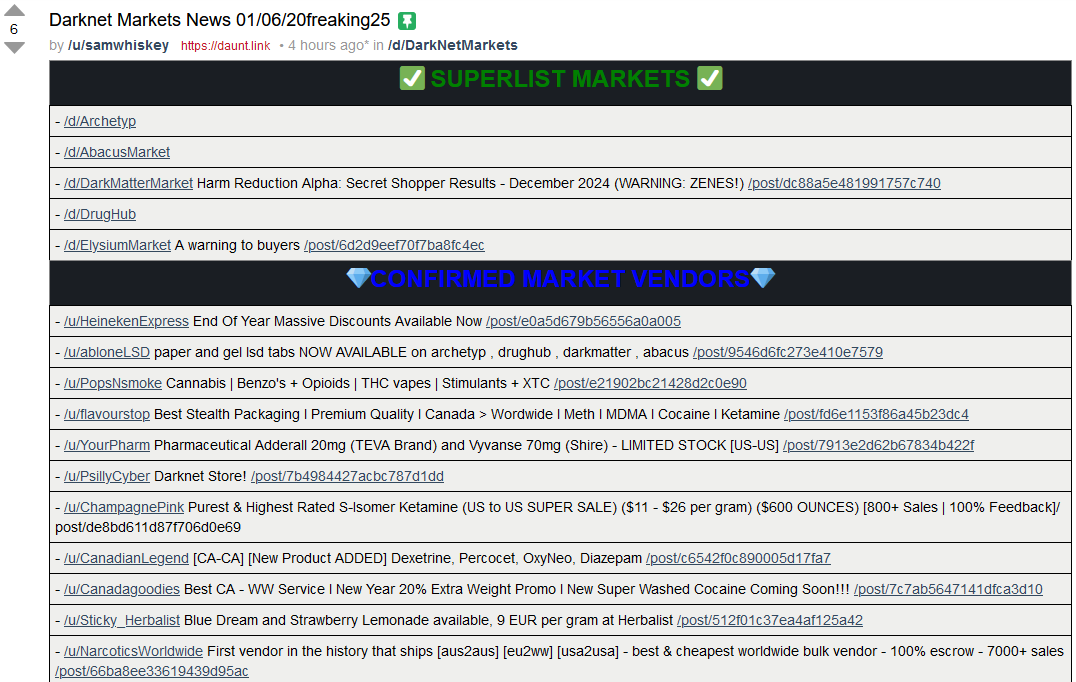
Task: Click the left diamond icon in vendors header
Action: [x=358, y=278]
